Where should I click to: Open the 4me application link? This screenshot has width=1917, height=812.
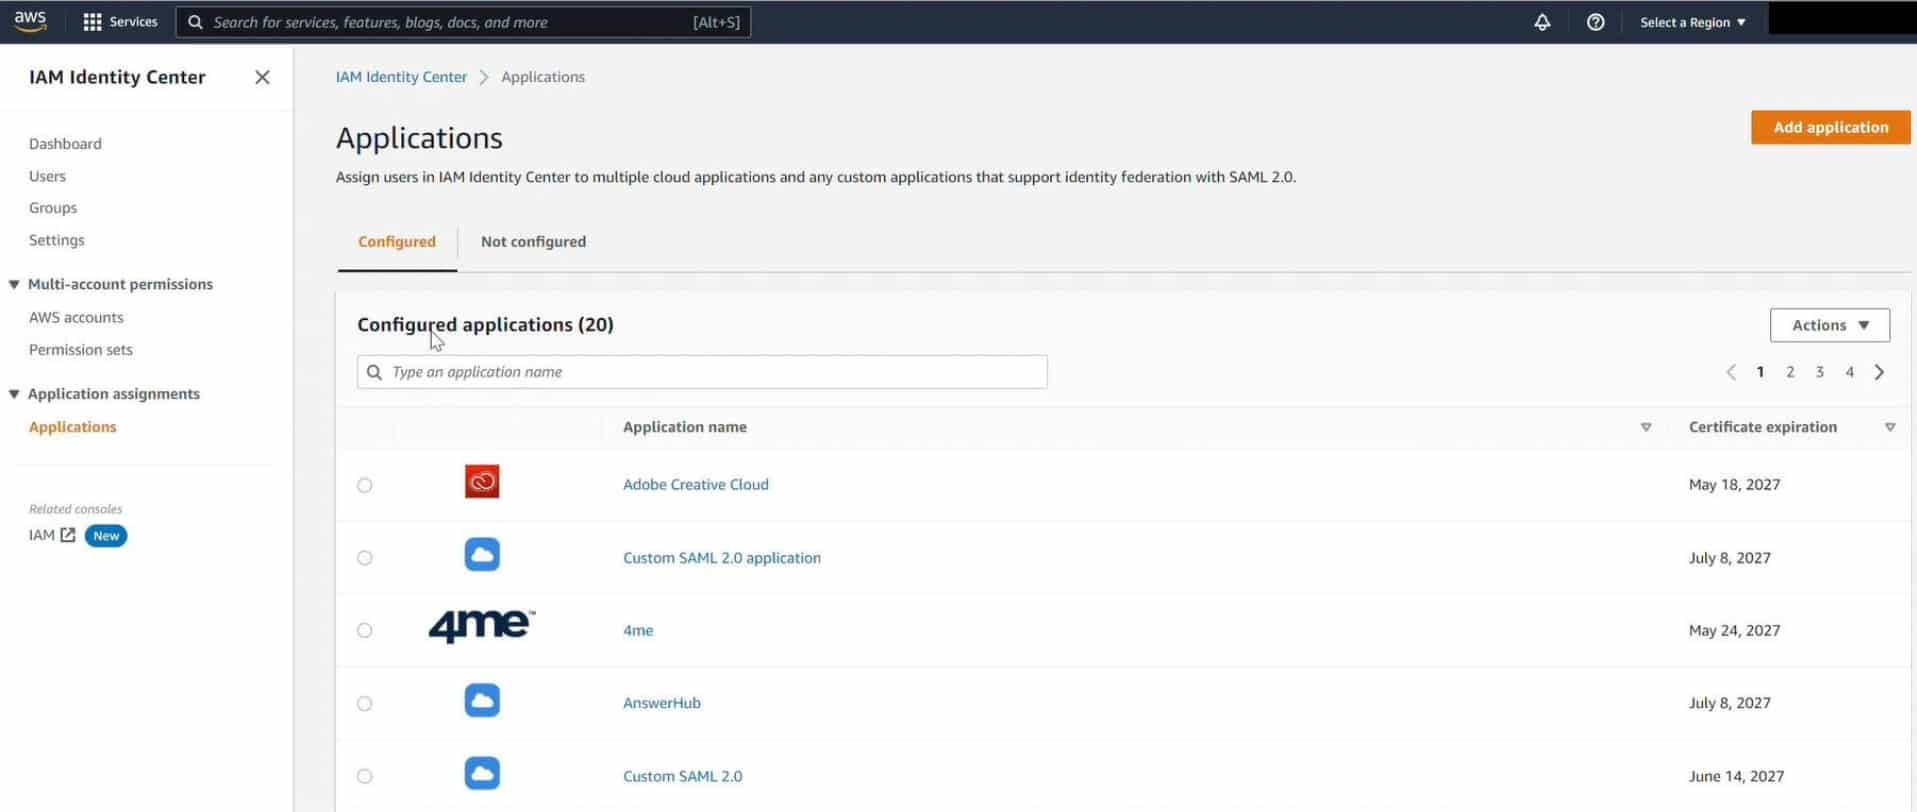[x=638, y=630]
